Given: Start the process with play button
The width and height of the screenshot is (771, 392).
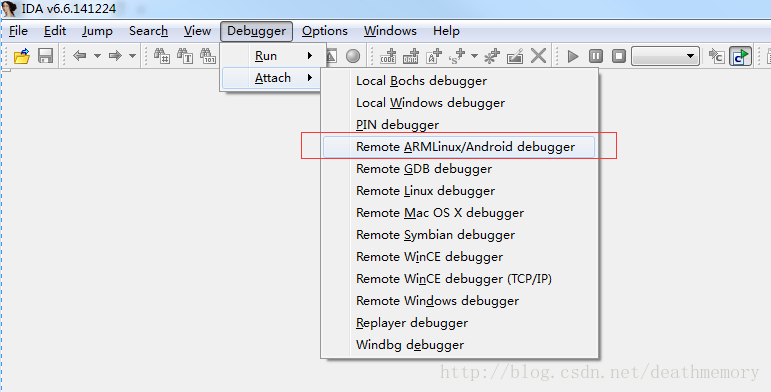Looking at the screenshot, I should (x=573, y=56).
